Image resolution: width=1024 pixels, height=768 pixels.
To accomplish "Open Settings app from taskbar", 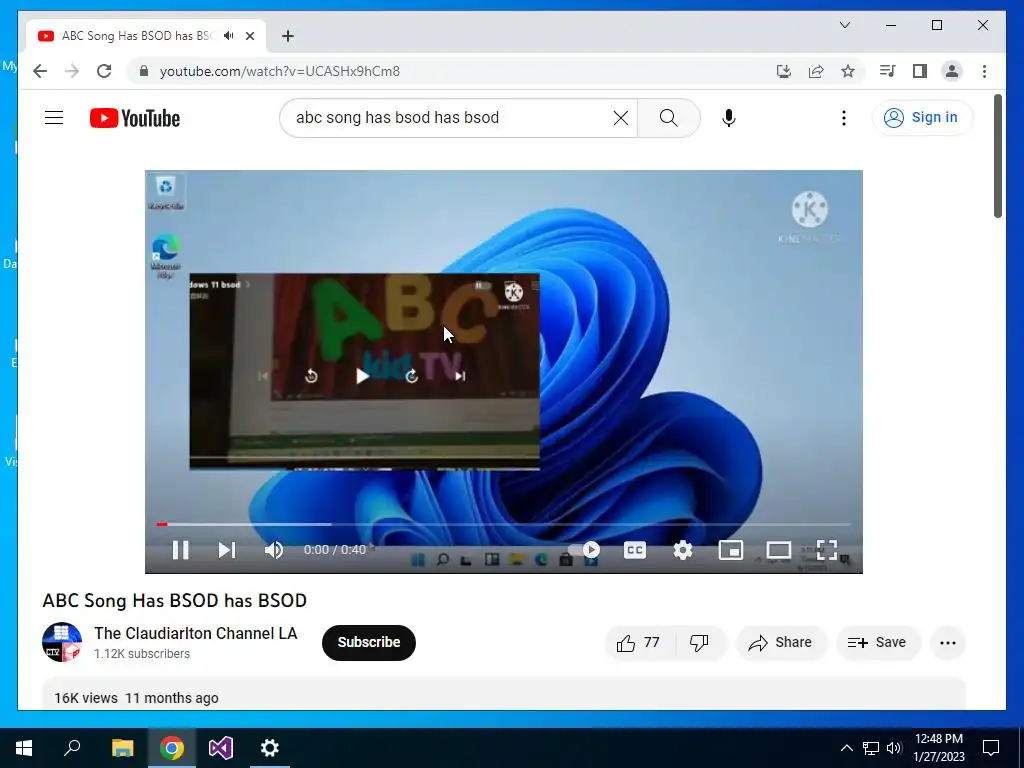I will (270, 748).
